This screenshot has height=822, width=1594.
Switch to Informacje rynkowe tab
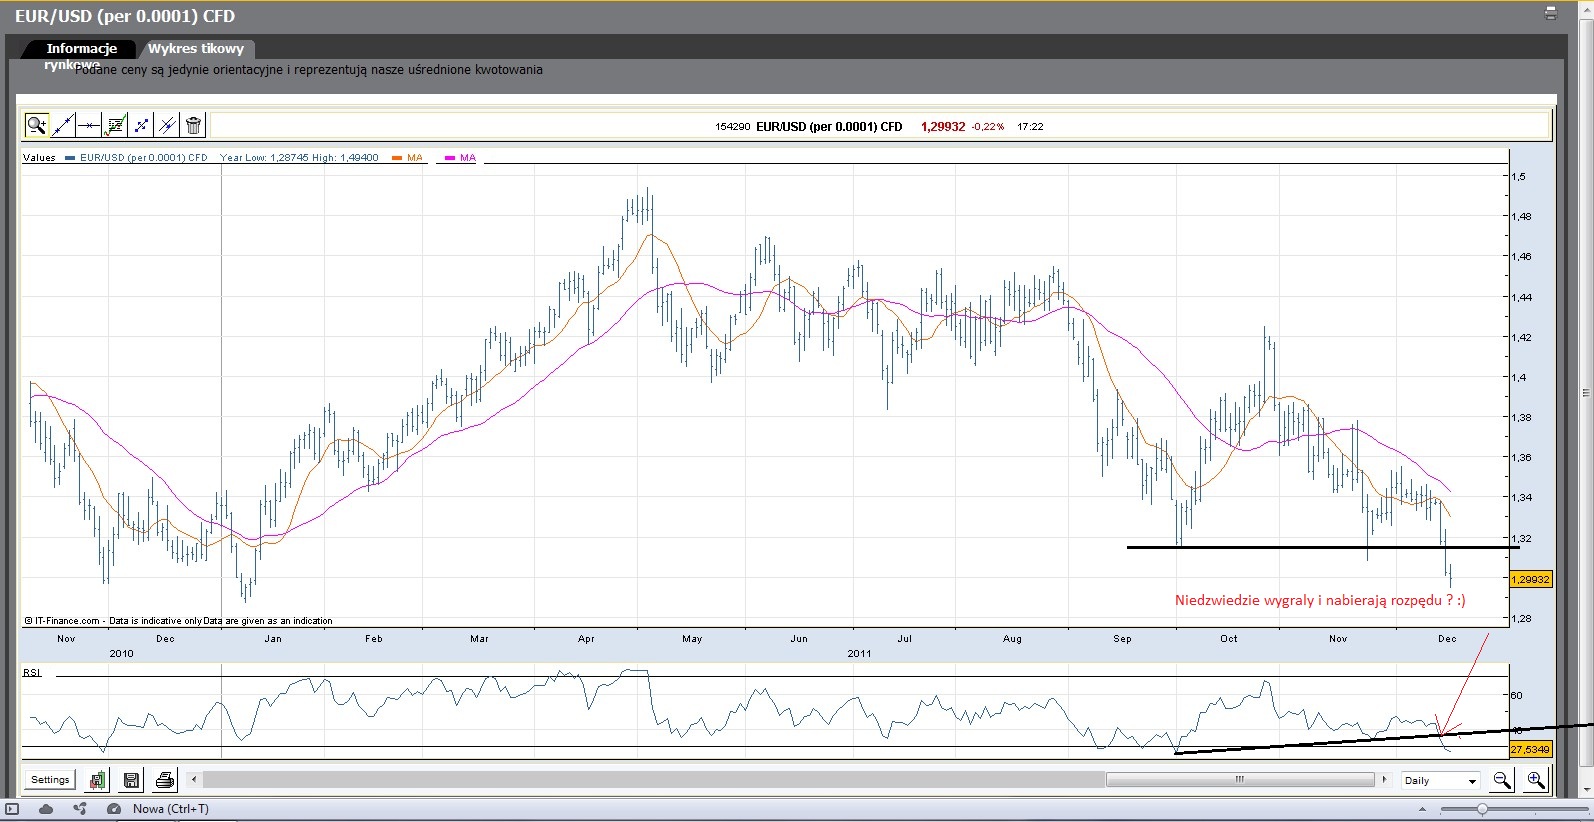[81, 49]
